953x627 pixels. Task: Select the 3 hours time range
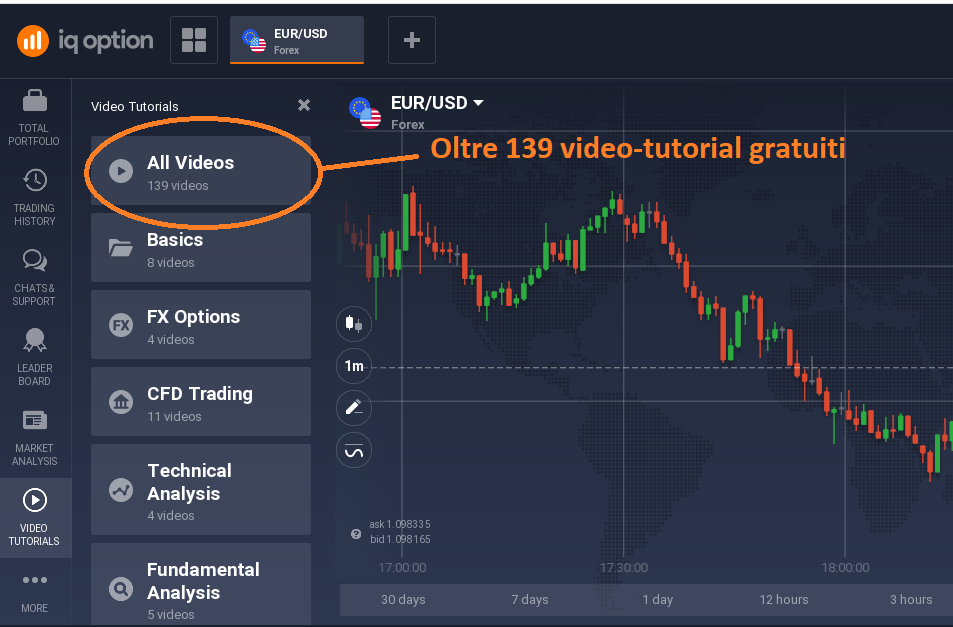click(911, 600)
